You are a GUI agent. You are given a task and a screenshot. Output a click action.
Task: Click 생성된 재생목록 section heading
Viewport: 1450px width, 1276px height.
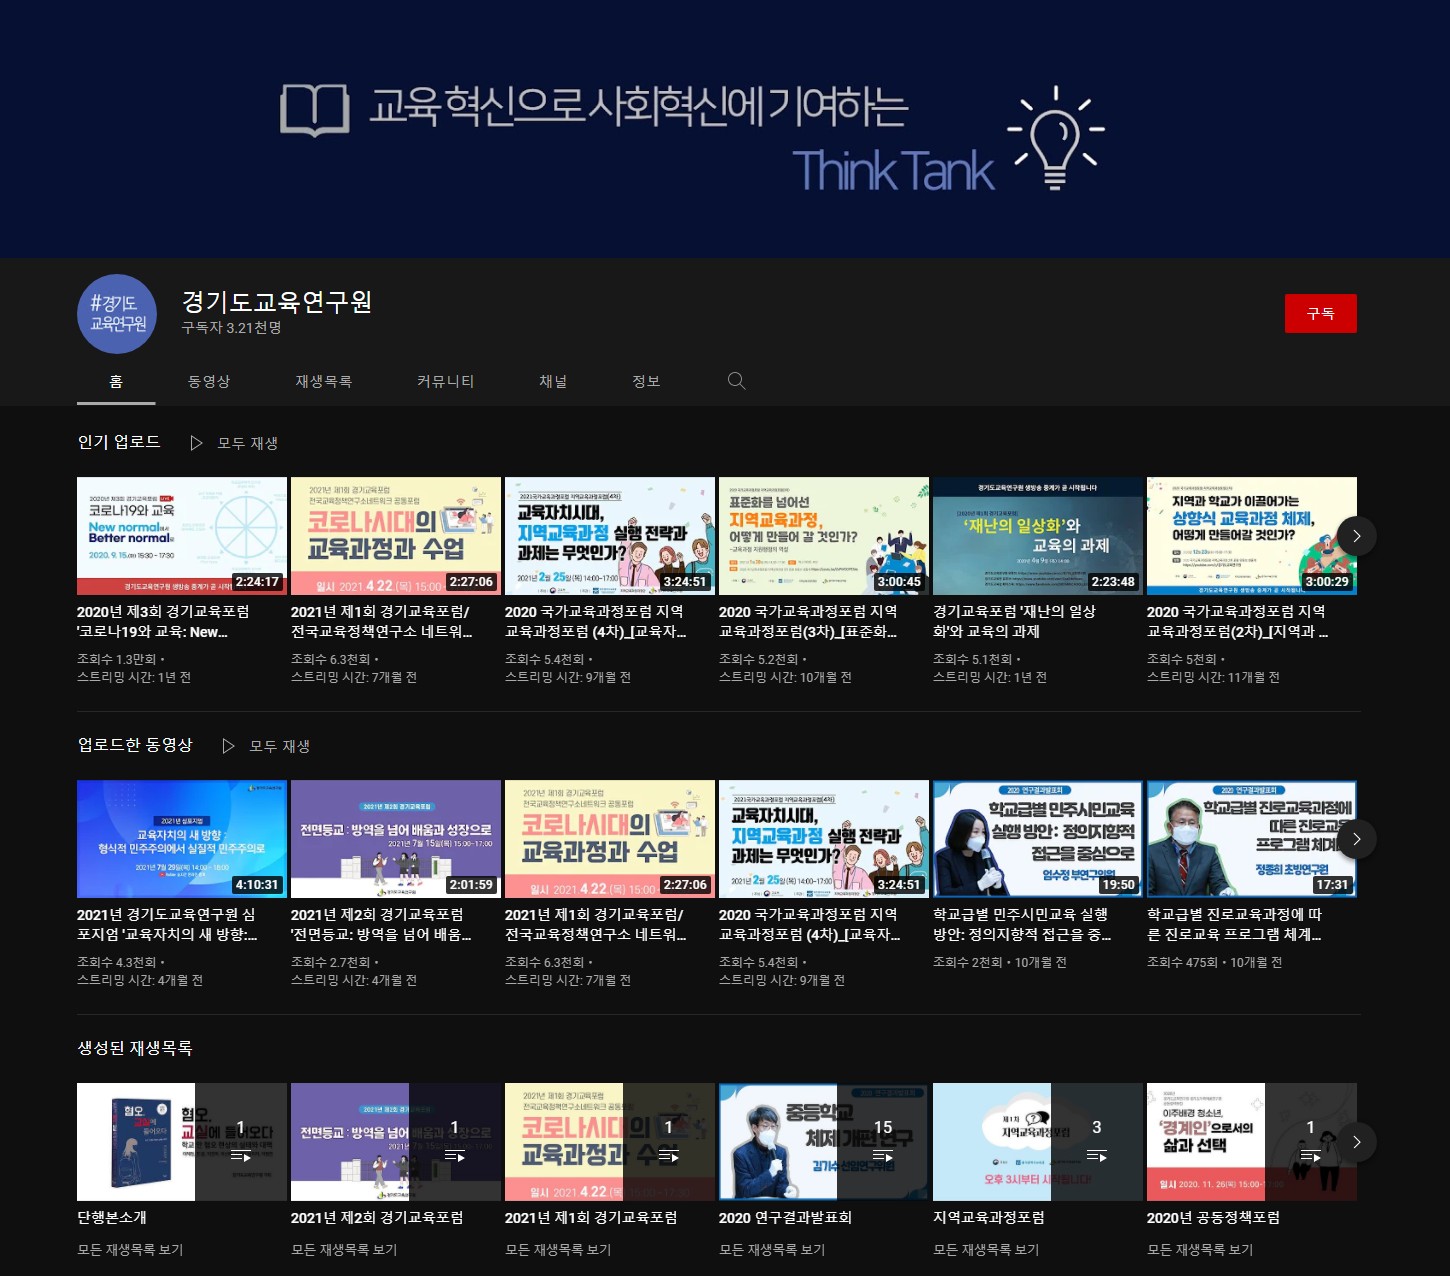(x=135, y=1048)
